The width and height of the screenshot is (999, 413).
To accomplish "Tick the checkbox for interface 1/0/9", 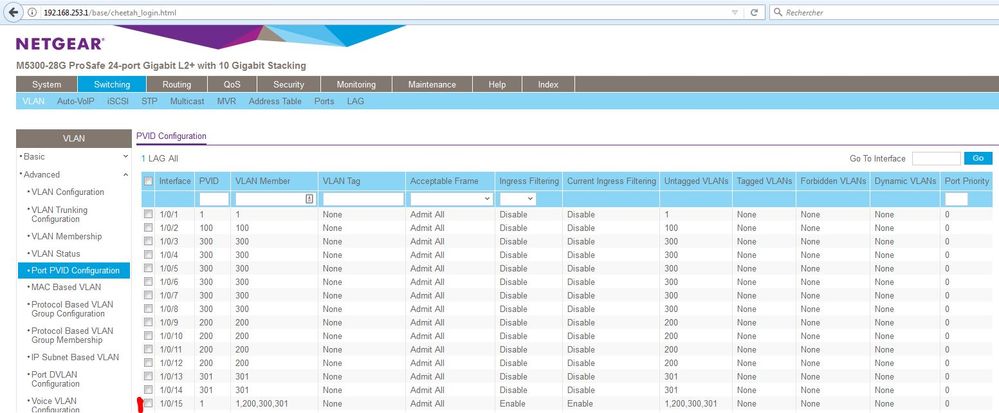I will [148, 323].
